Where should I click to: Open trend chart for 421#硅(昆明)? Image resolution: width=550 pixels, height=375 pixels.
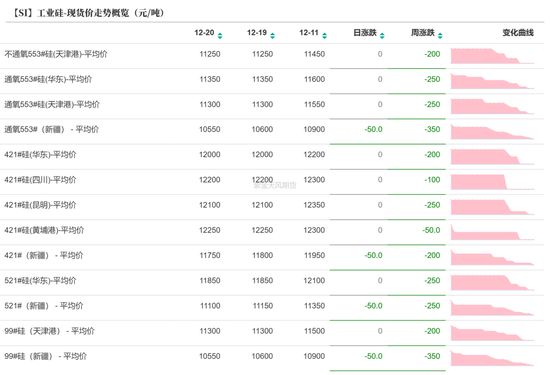[492, 207]
